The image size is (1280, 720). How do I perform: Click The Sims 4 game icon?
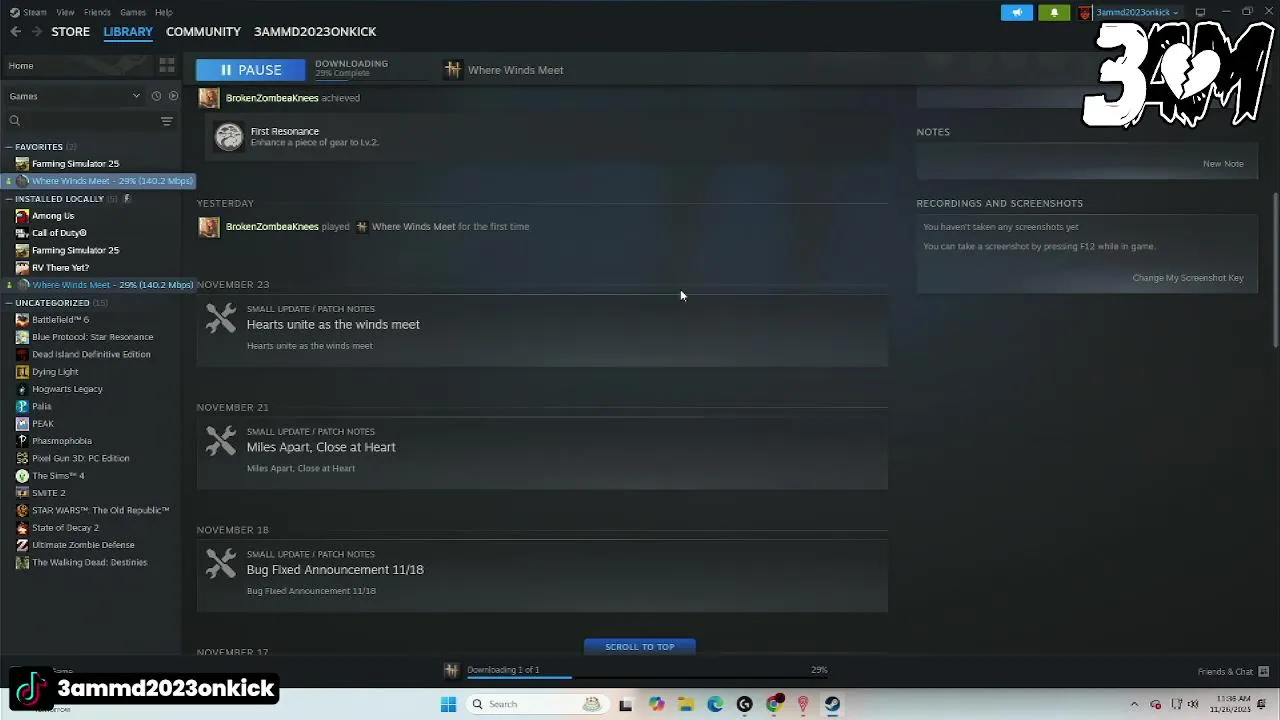pos(22,476)
